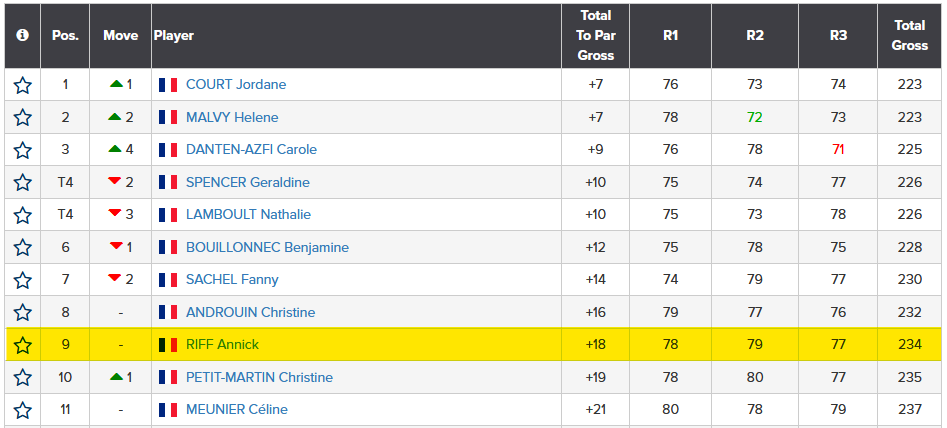The image size is (947, 428).
Task: Click red 71 score for DANTEN-AZFI R3
Action: coord(838,150)
